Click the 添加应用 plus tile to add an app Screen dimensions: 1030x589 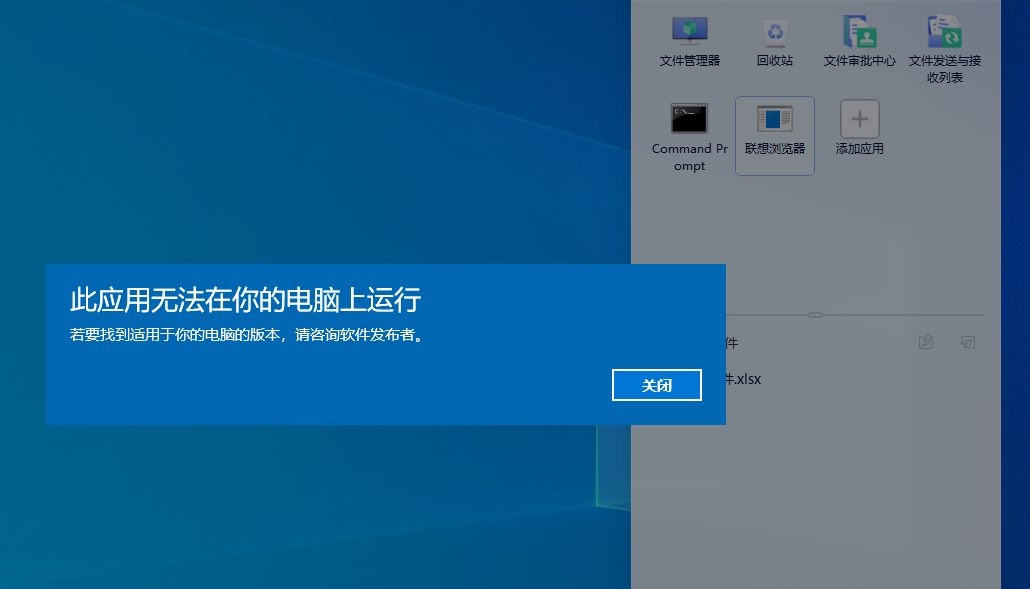click(858, 120)
